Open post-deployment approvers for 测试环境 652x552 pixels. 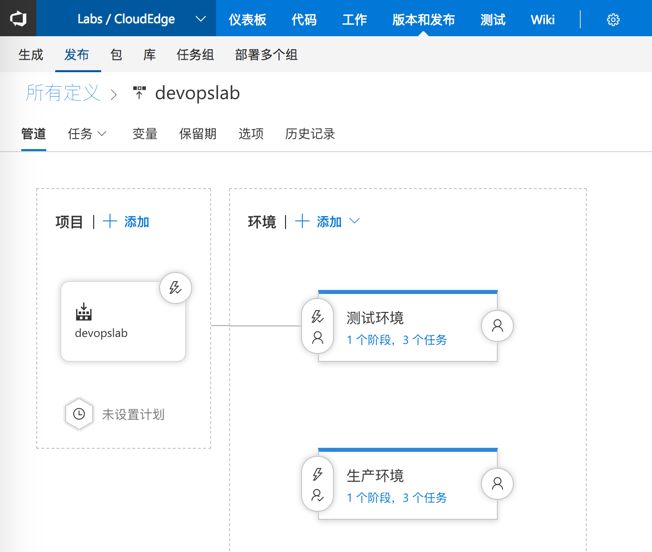tap(497, 325)
